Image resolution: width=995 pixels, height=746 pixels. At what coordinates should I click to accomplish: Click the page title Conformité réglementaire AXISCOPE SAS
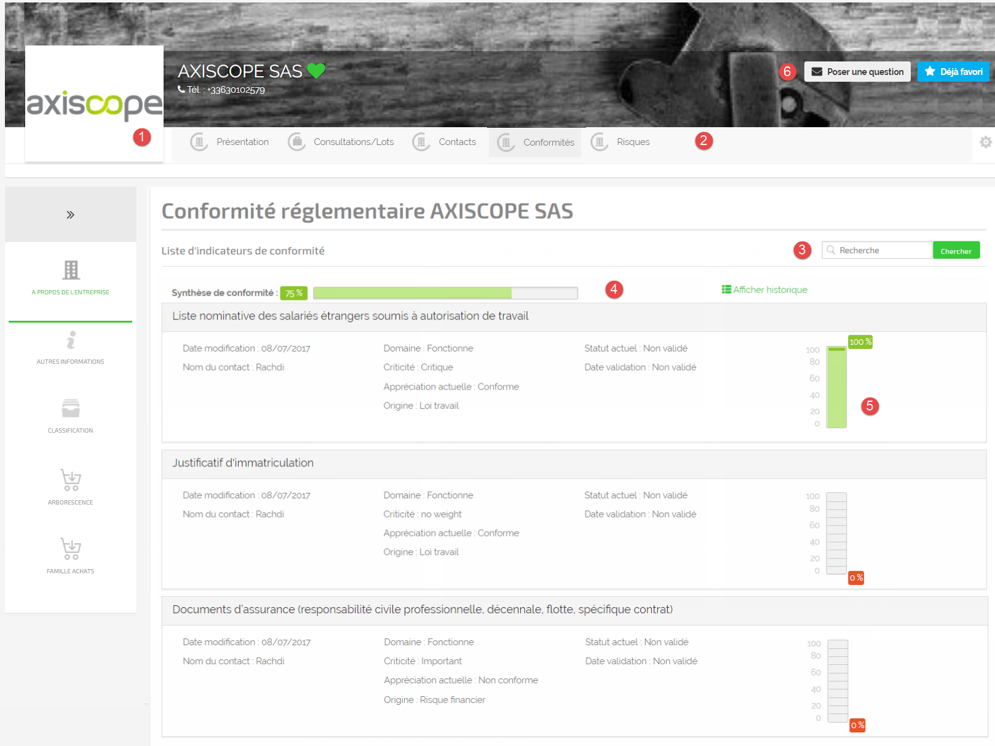pos(367,211)
